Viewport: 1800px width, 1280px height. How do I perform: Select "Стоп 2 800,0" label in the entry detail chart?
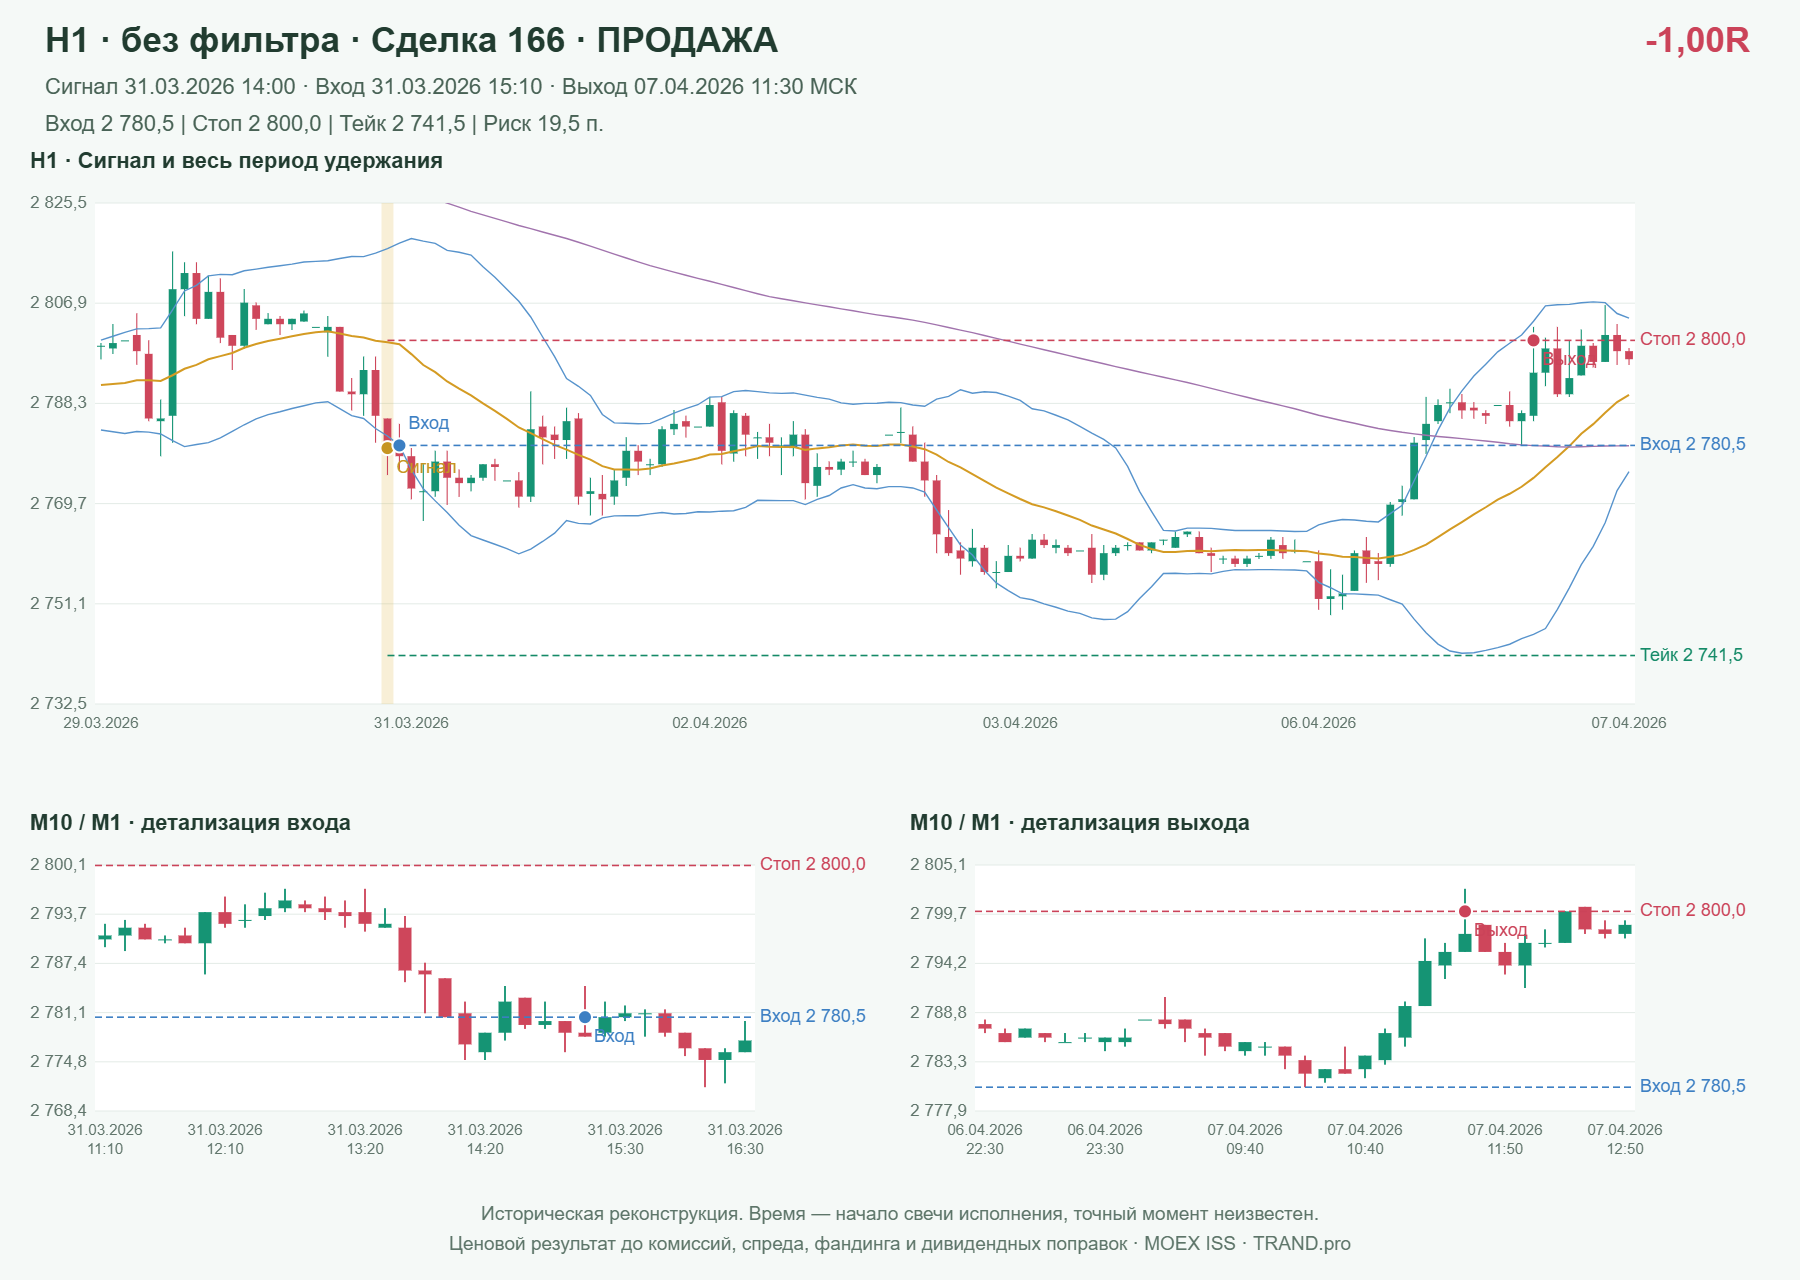tap(813, 864)
